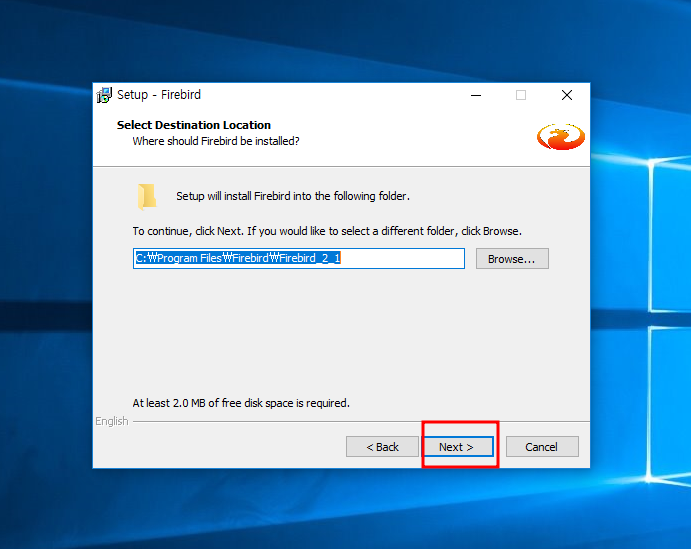Image resolution: width=691 pixels, height=549 pixels.
Task: Click the "To continue, click Next" instruction text
Action: (x=327, y=231)
